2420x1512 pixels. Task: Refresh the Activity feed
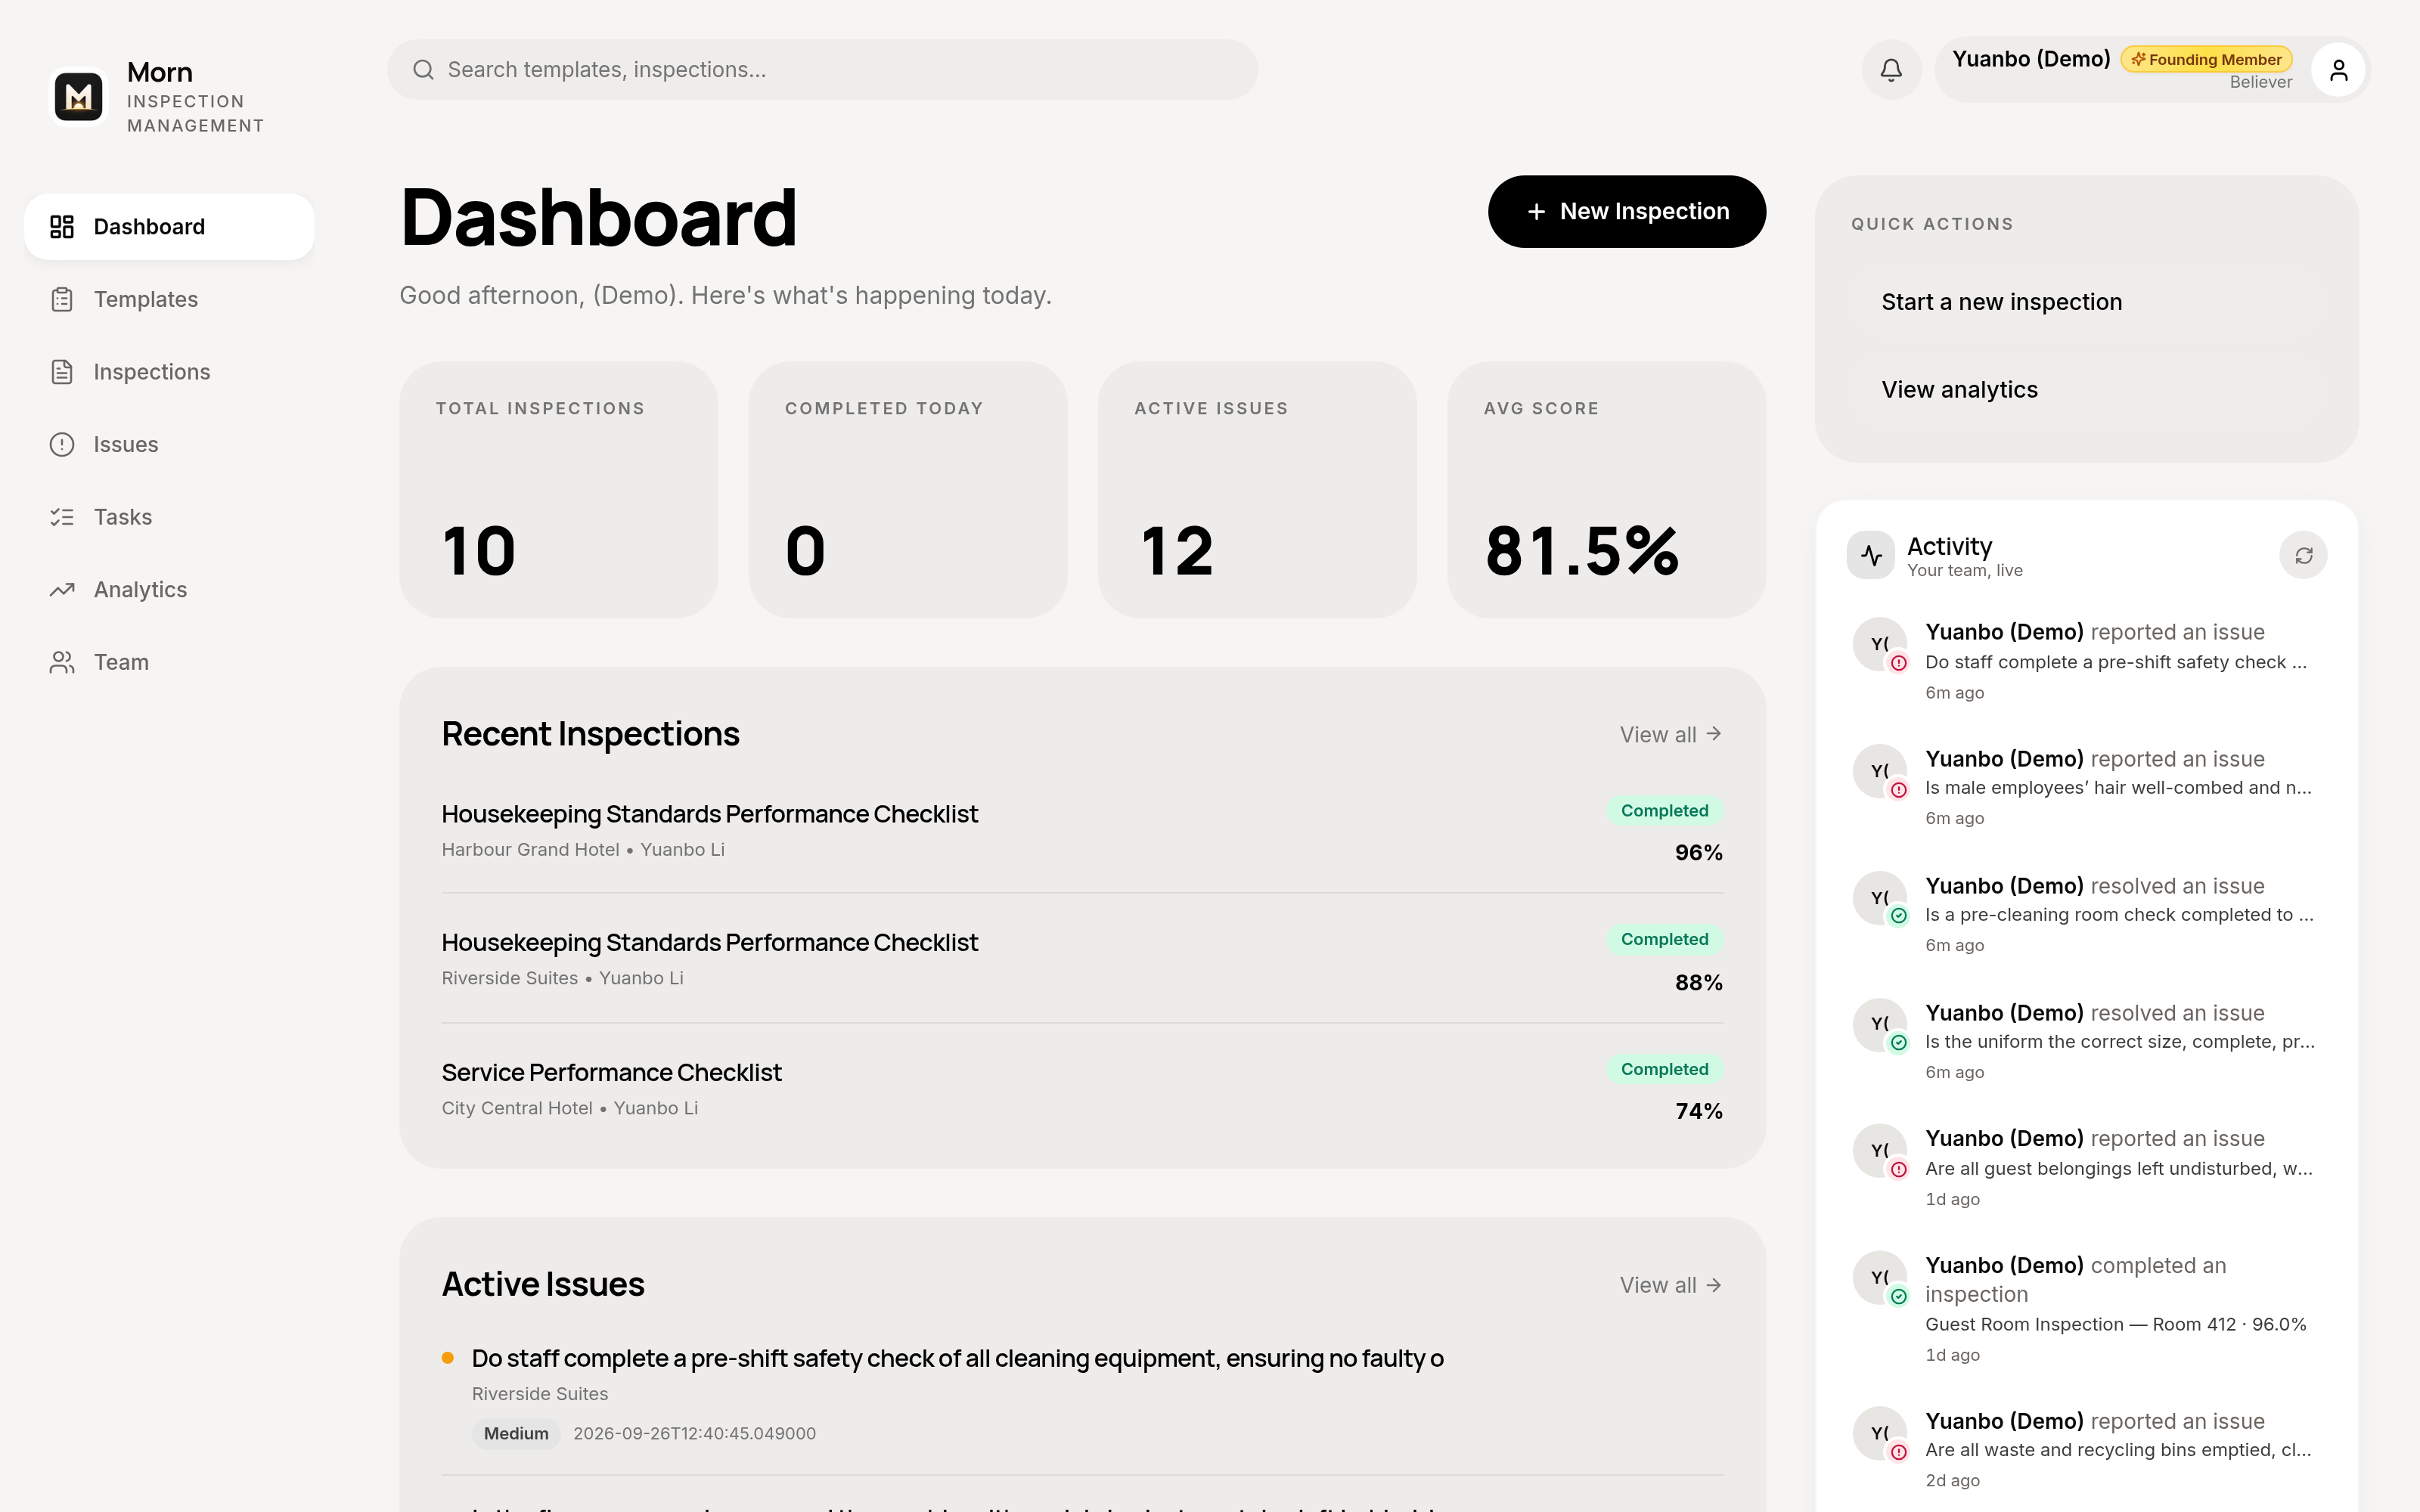[x=2303, y=555]
